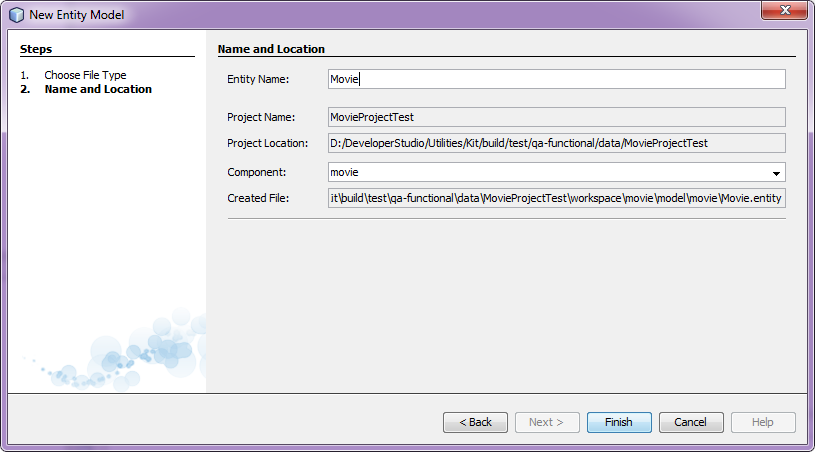
Task: Go back with the Back button
Action: [x=475, y=422]
